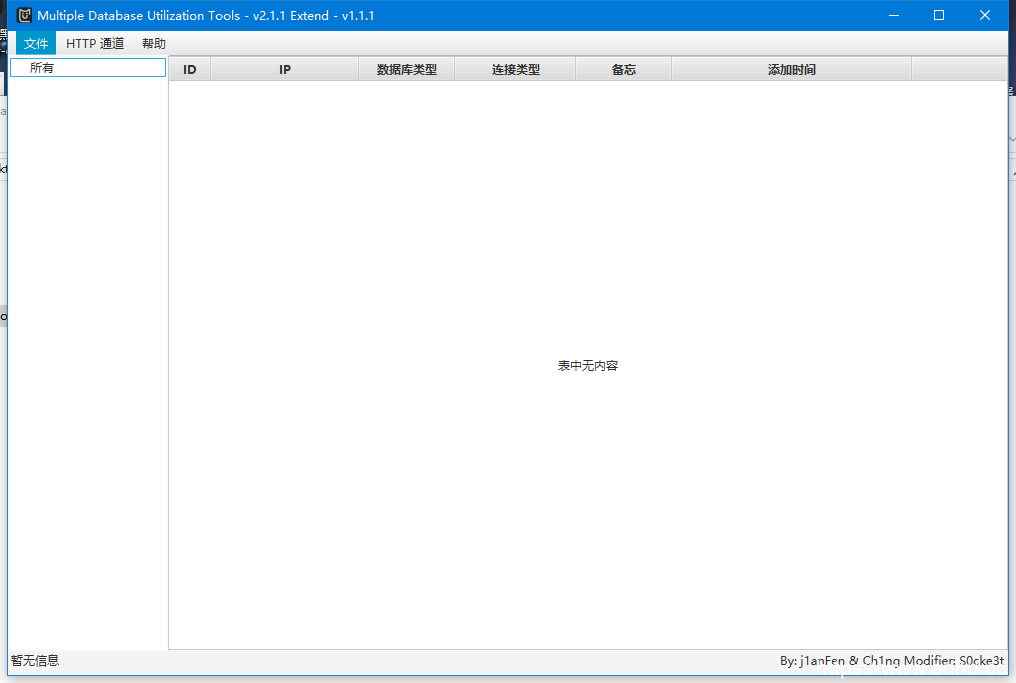
Task: Sort by the 添加时间 column header
Action: coord(791,70)
